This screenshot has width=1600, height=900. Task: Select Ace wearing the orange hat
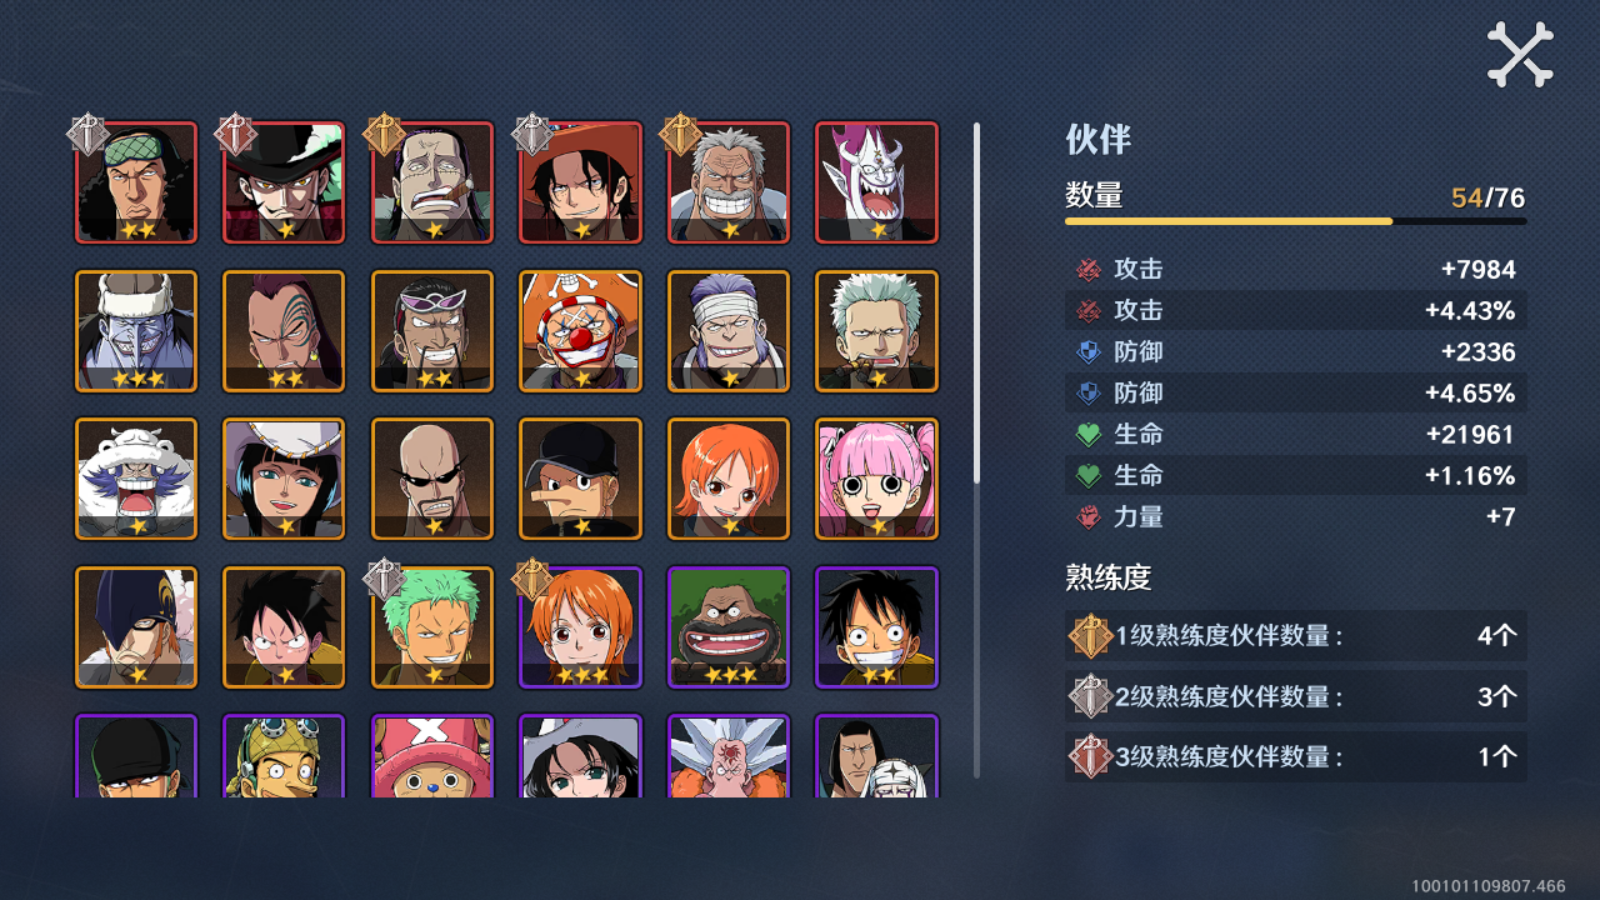580,182
